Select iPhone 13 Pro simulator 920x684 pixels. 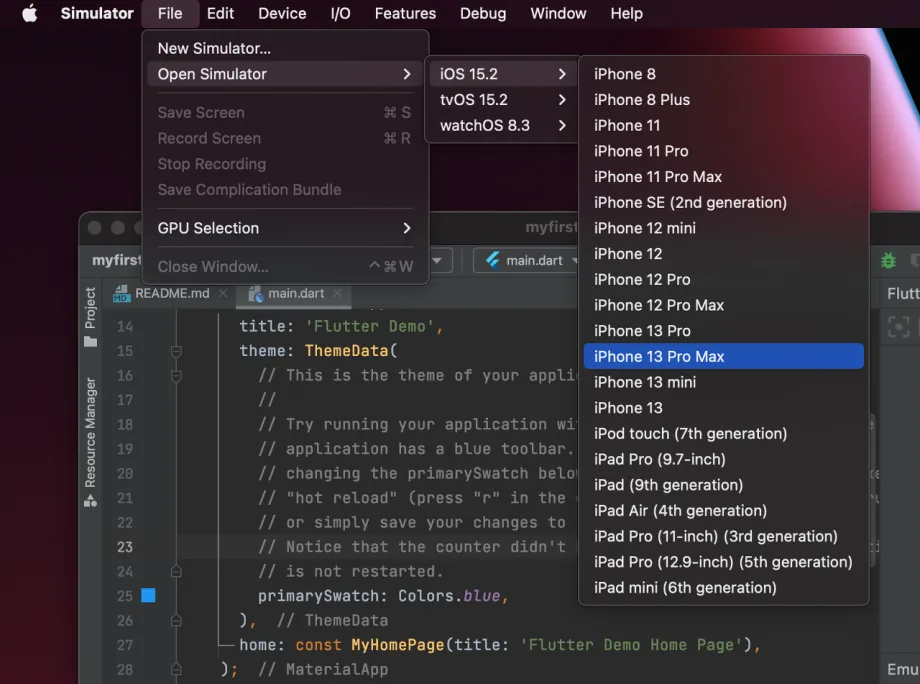723,331
